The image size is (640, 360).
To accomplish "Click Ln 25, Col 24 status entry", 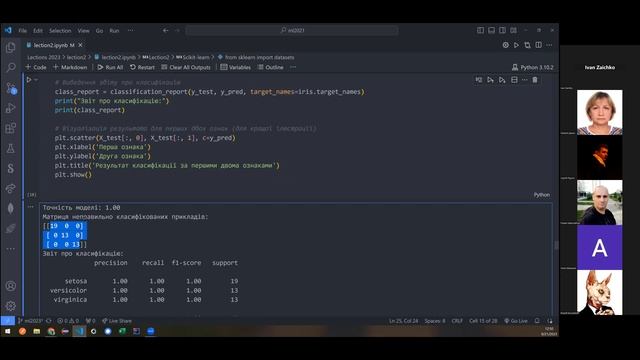I will (x=403, y=321).
